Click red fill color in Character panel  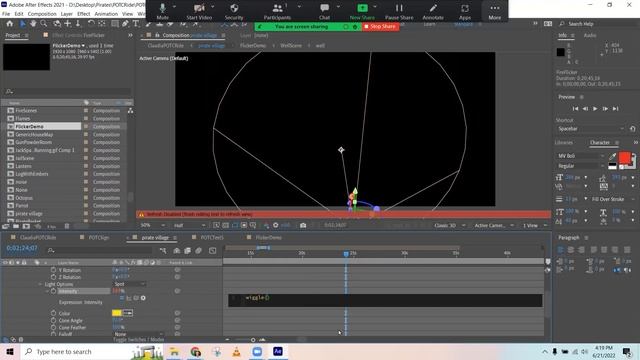tap(624, 158)
